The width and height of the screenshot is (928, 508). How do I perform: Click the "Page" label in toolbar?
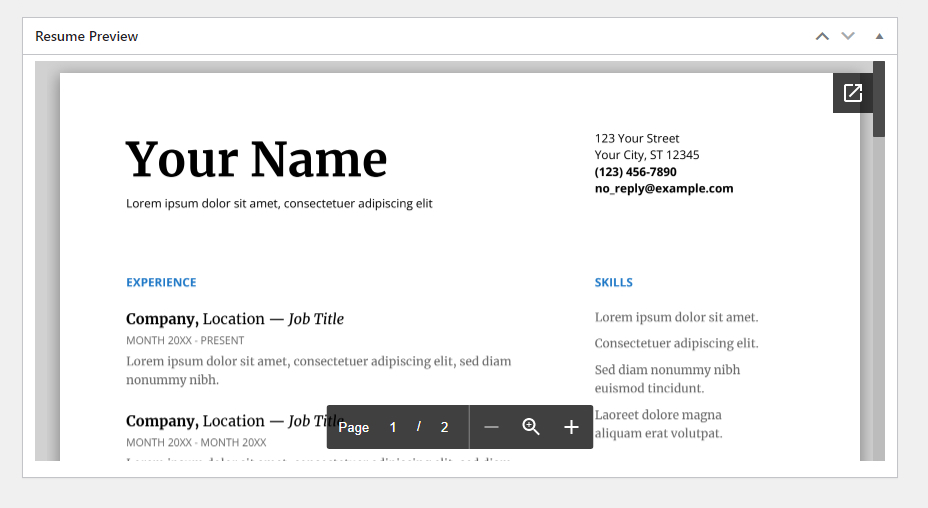(354, 427)
